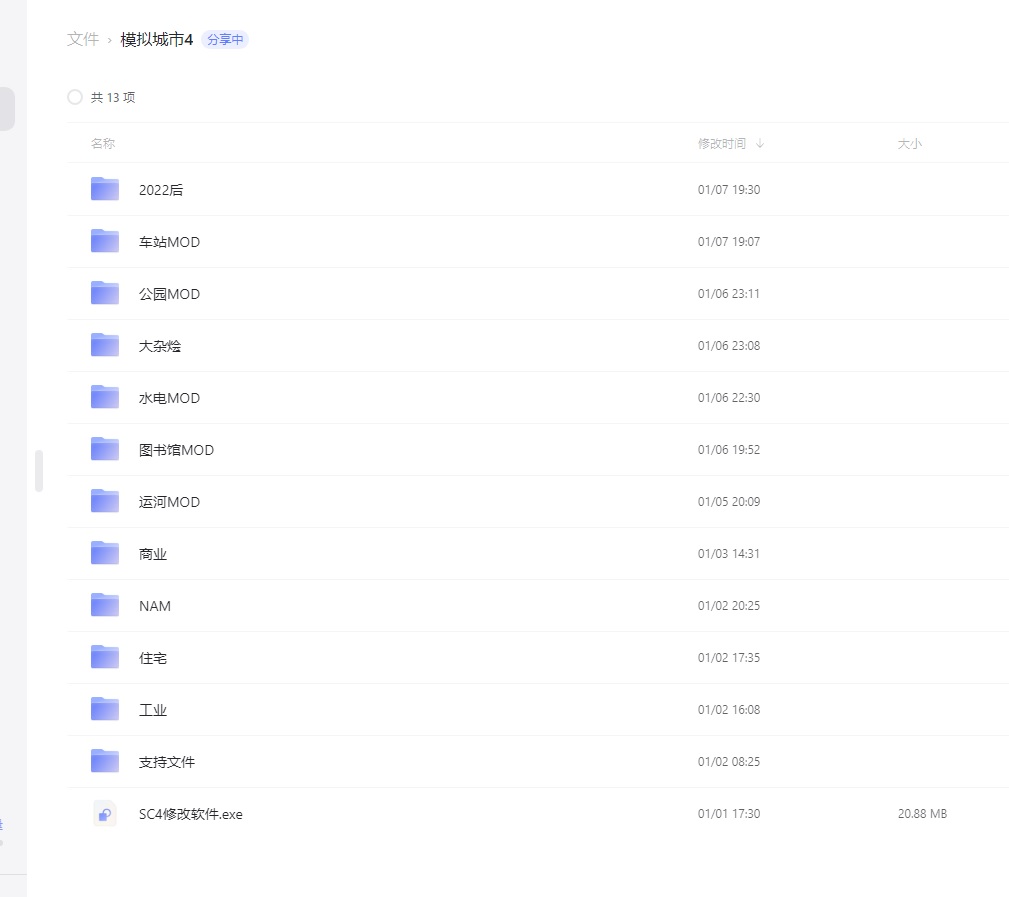Click the SC4修改软件.exe file icon
The width and height of the screenshot is (1009, 897).
[105, 814]
